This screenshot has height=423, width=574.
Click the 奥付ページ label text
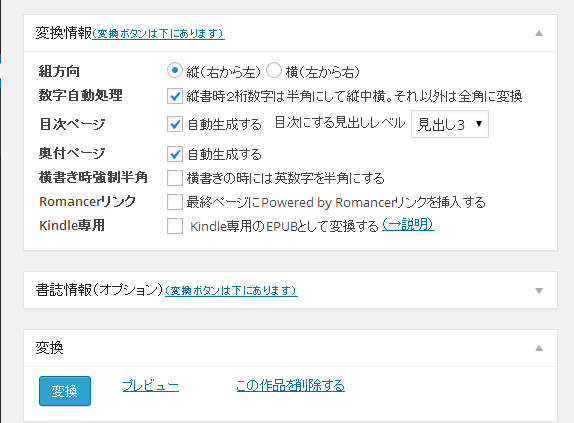pyautogui.click(x=72, y=153)
